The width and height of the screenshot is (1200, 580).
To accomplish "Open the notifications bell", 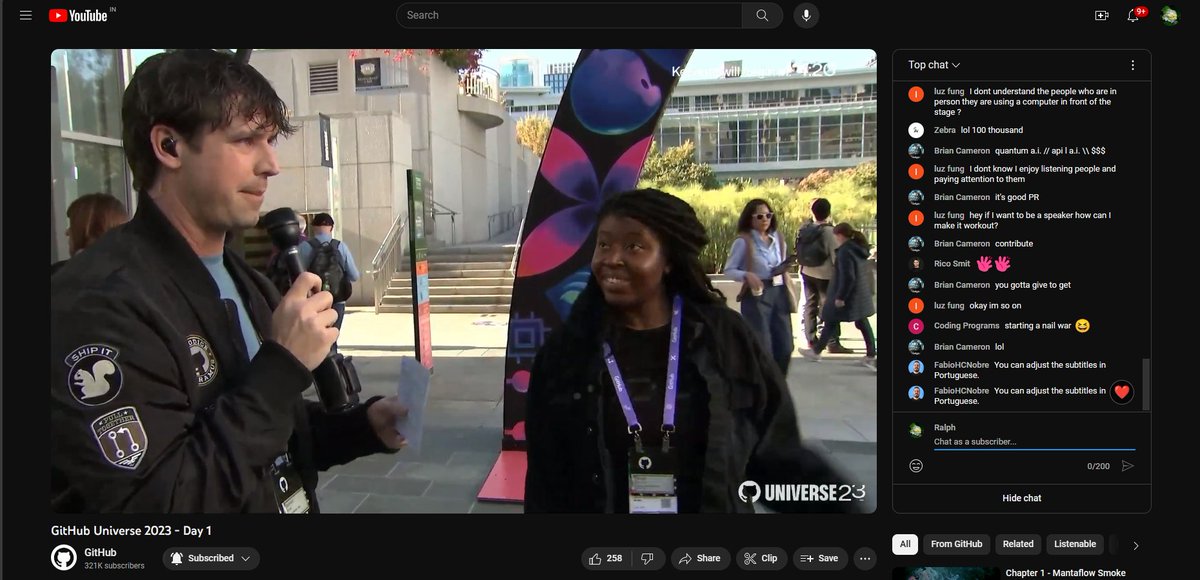I will pos(1134,15).
